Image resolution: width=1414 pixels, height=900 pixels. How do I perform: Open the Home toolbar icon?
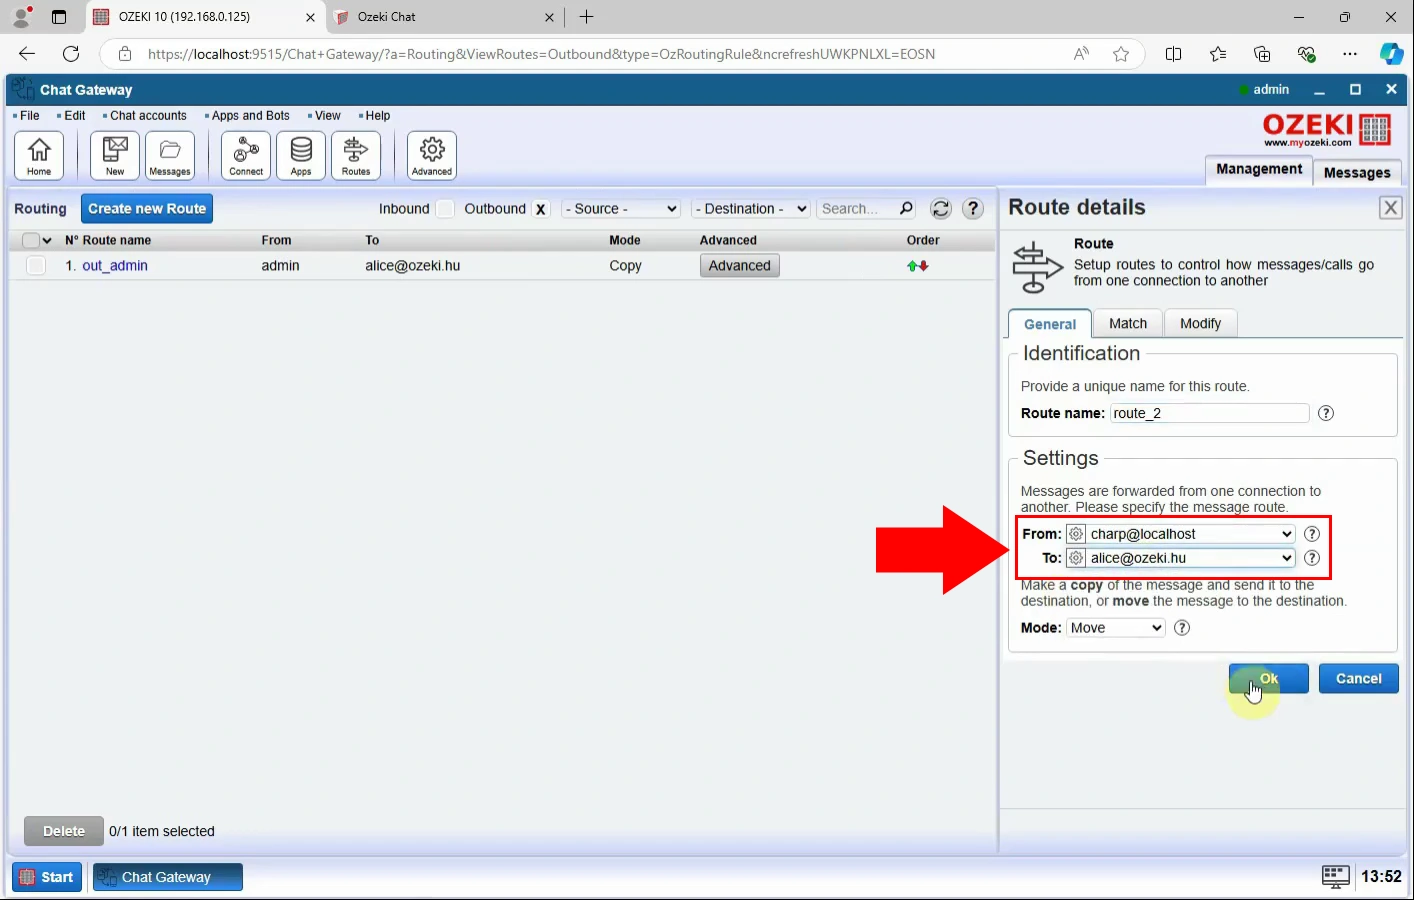tap(39, 156)
